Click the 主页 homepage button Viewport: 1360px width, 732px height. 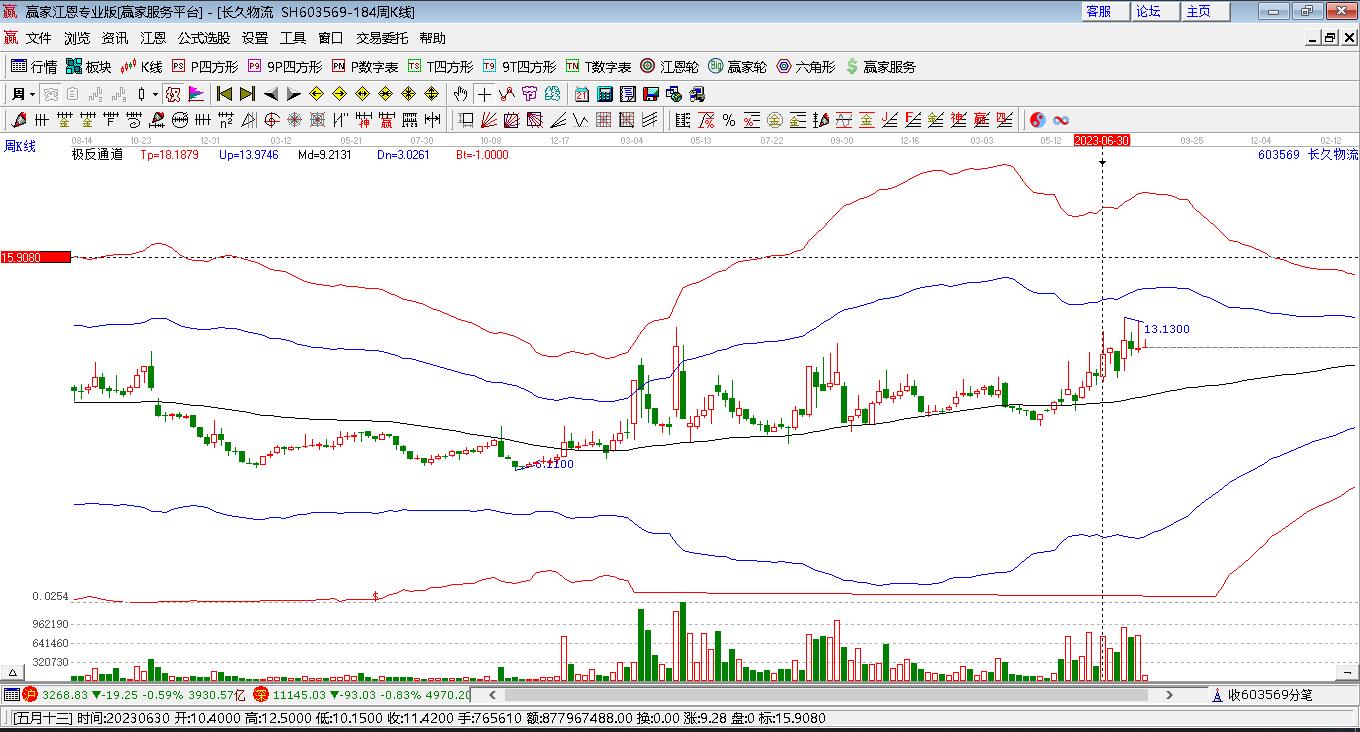(1204, 11)
